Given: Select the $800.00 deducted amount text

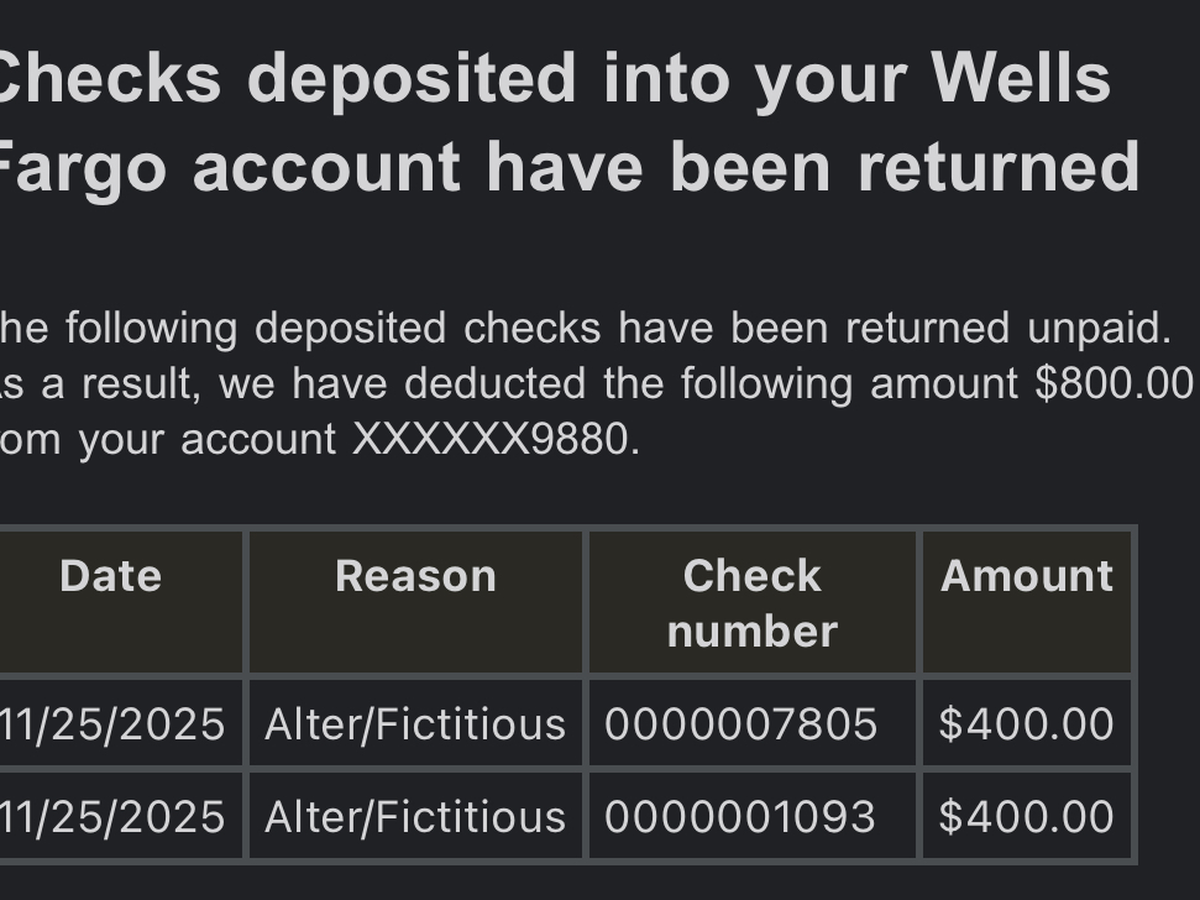Looking at the screenshot, I should coord(1114,384).
